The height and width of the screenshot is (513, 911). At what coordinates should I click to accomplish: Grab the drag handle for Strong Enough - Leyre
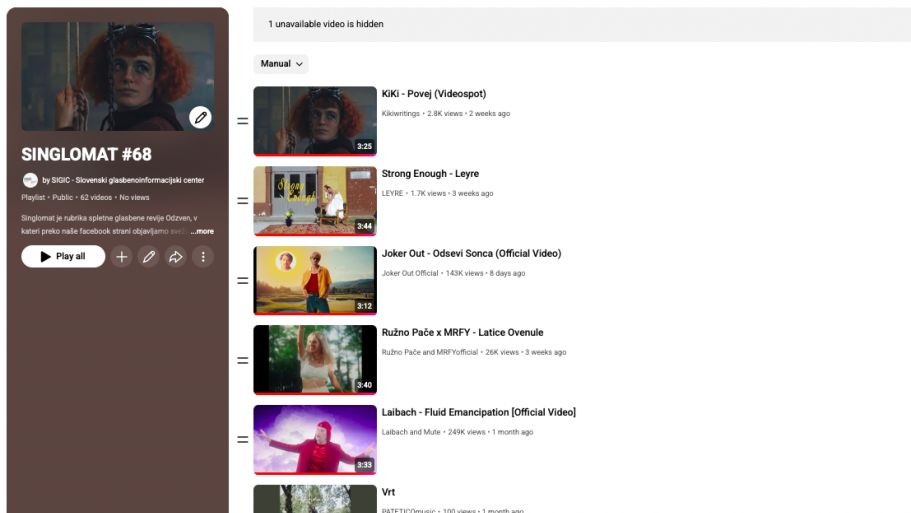point(243,201)
